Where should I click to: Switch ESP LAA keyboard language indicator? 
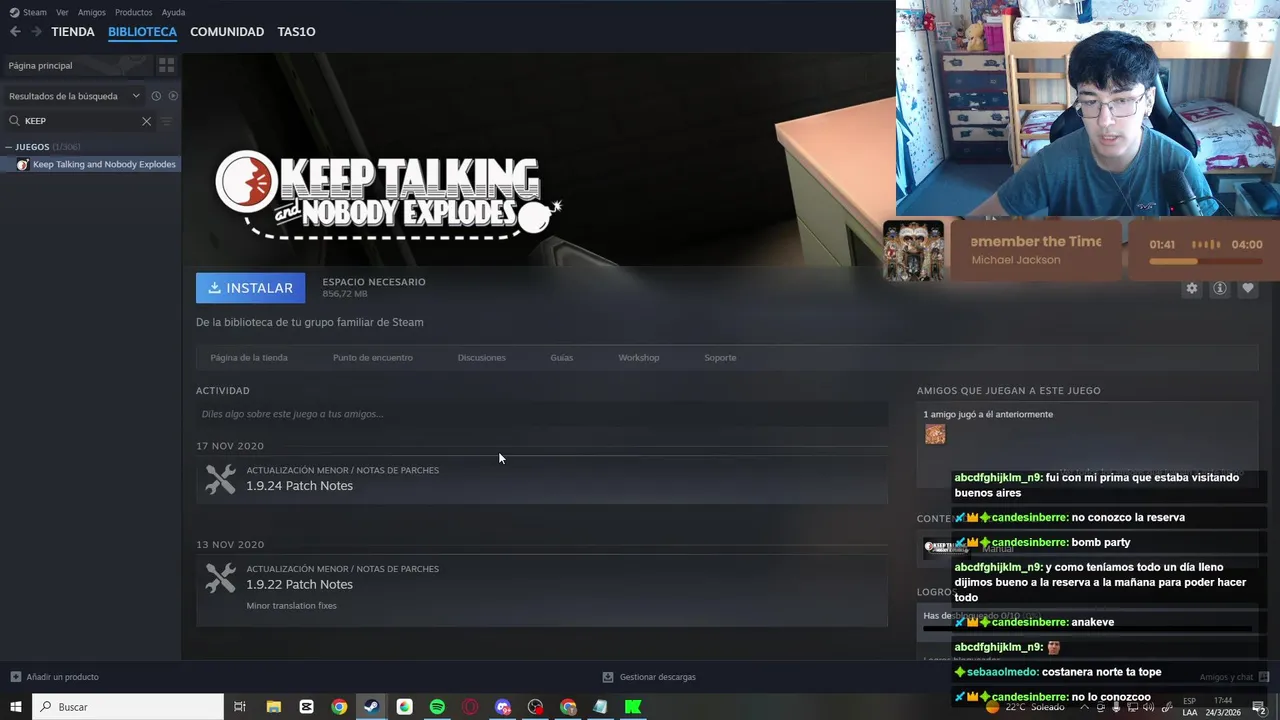(x=1190, y=707)
